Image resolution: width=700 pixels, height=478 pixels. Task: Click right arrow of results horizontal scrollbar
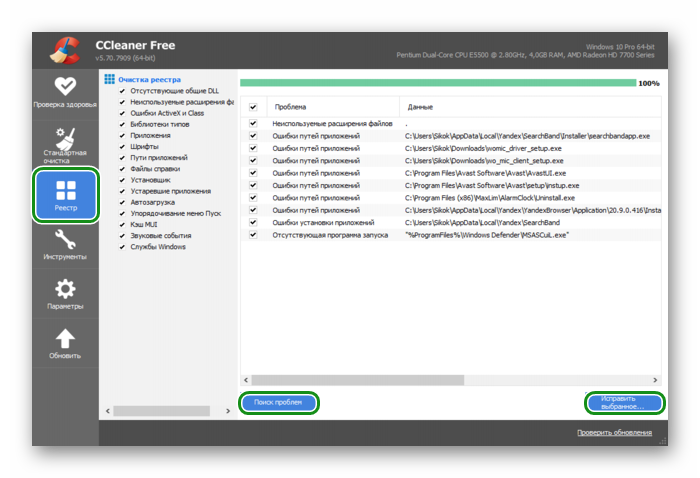tap(655, 380)
